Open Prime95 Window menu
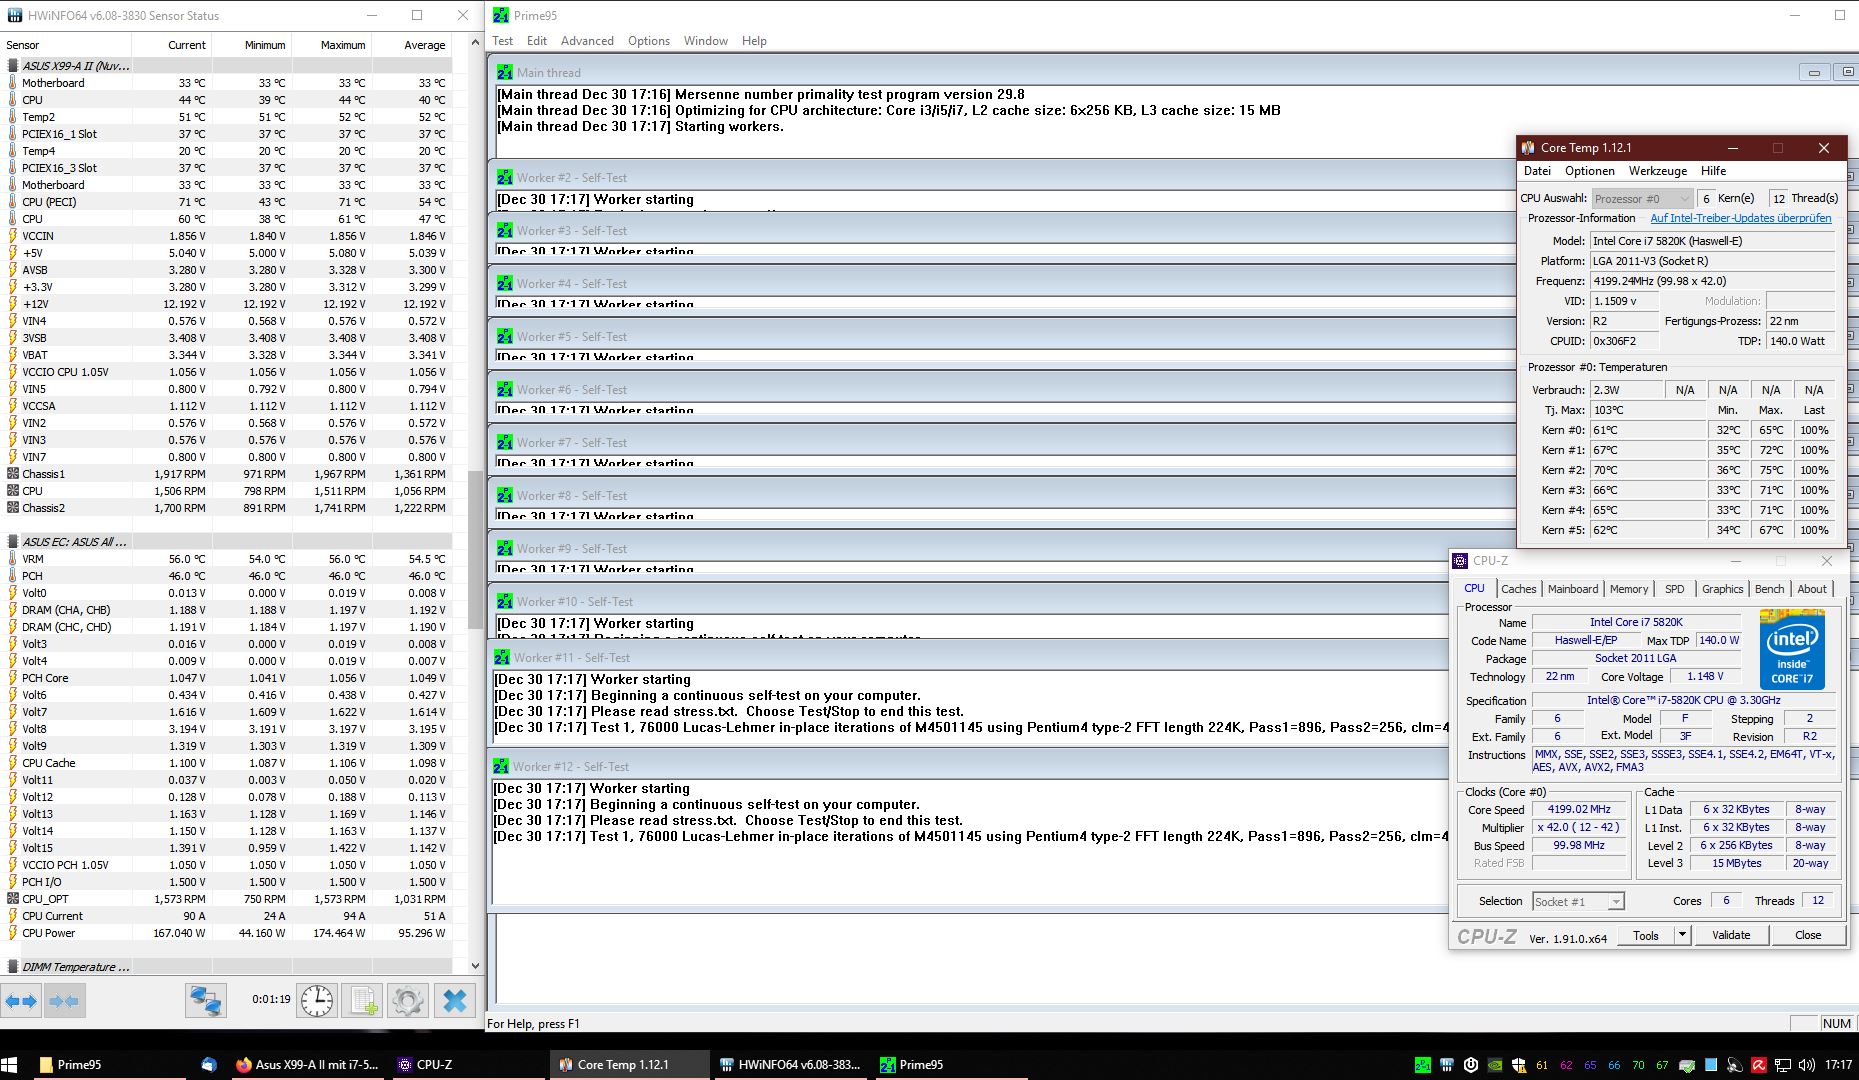 point(705,41)
